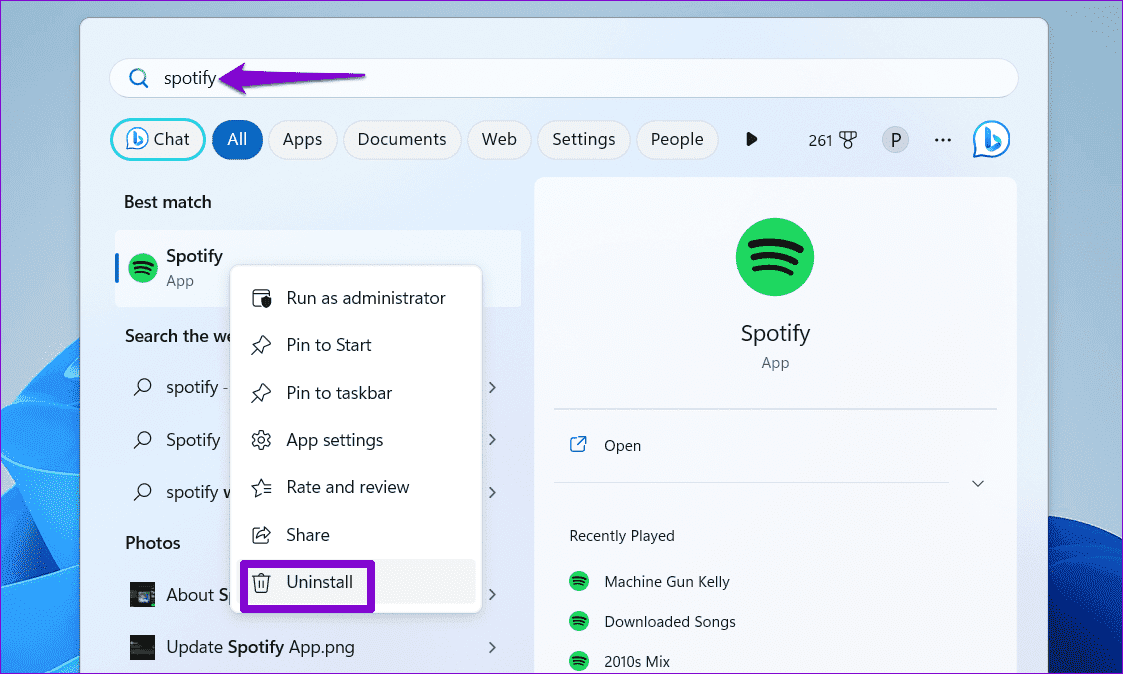
Task: Expand the About Spotify photo result chevron
Action: [x=492, y=594]
